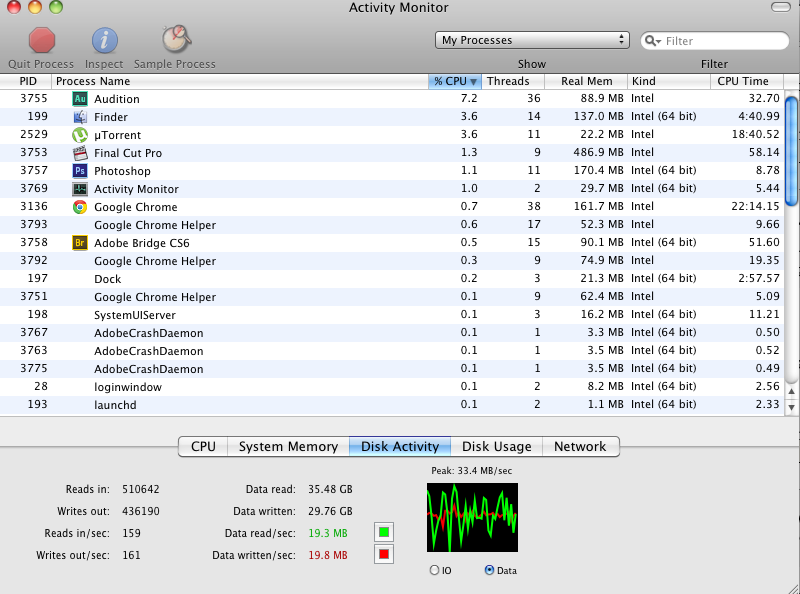This screenshot has height=594, width=800.
Task: Click Final Cut Pro's 486.9 MB memory value
Action: (598, 152)
